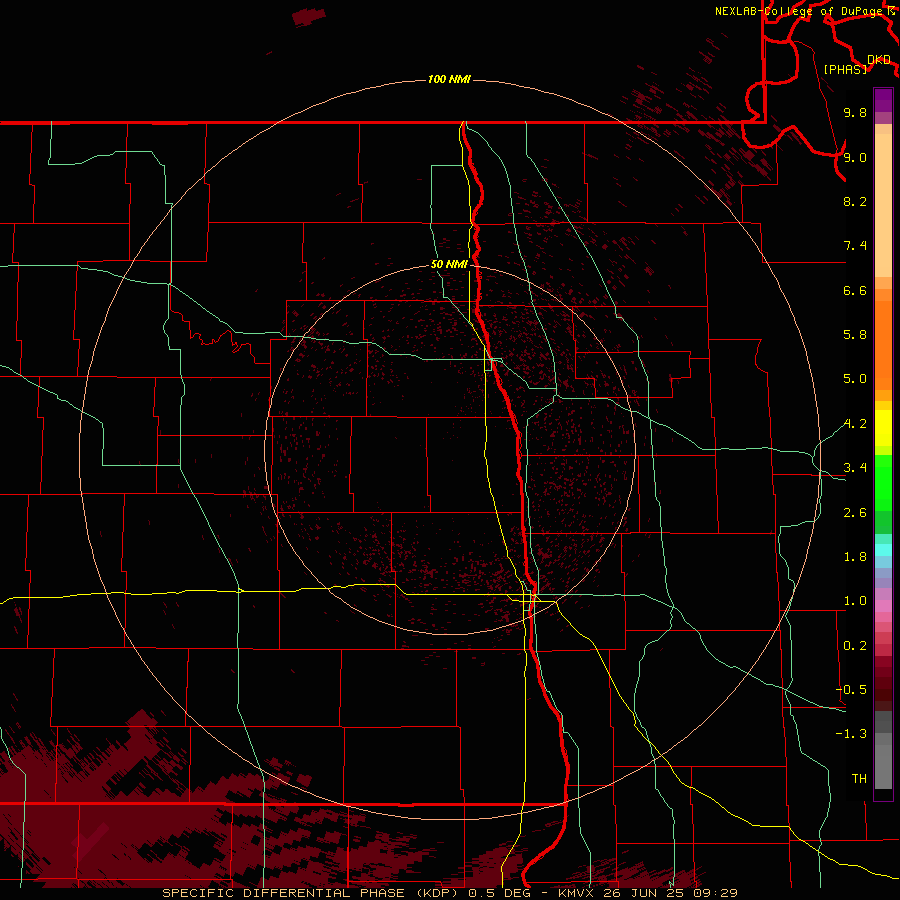Pick the cyan segment of the color scale
This screenshot has height=900, width=900.
pos(883,550)
